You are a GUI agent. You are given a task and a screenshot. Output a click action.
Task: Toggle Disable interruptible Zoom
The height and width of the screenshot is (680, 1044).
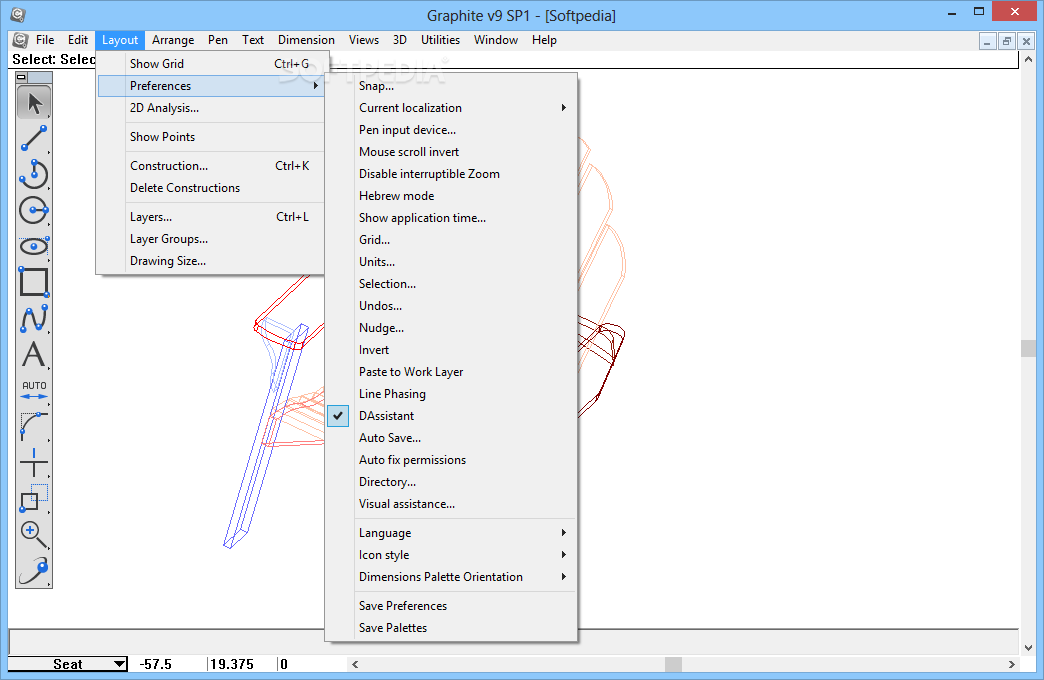point(451,174)
